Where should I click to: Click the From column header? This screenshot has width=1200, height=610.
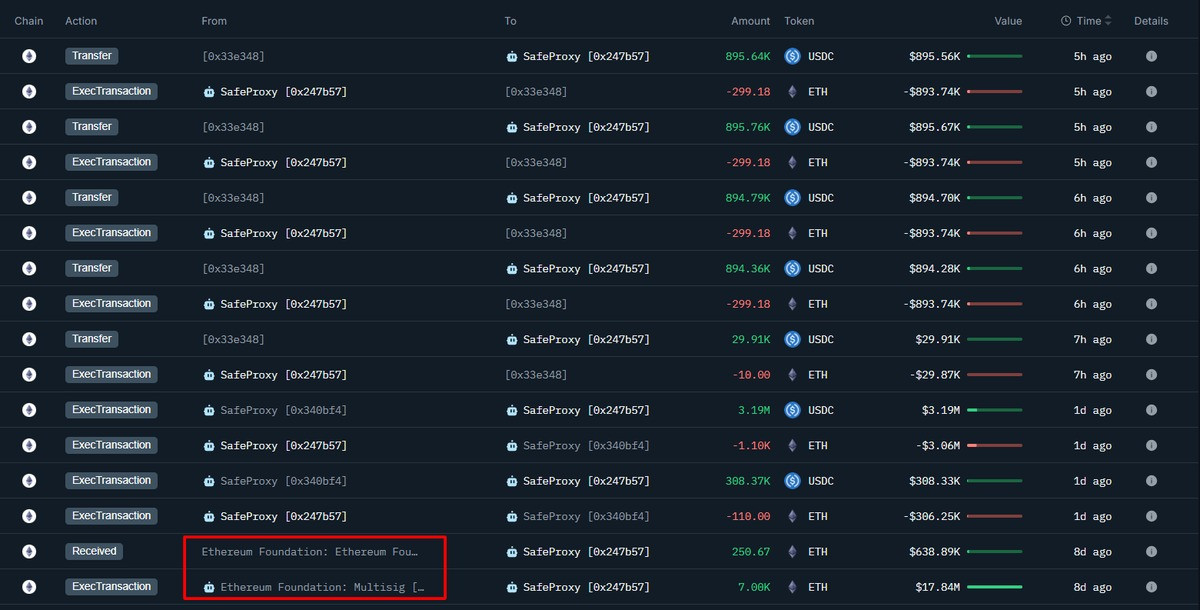214,21
